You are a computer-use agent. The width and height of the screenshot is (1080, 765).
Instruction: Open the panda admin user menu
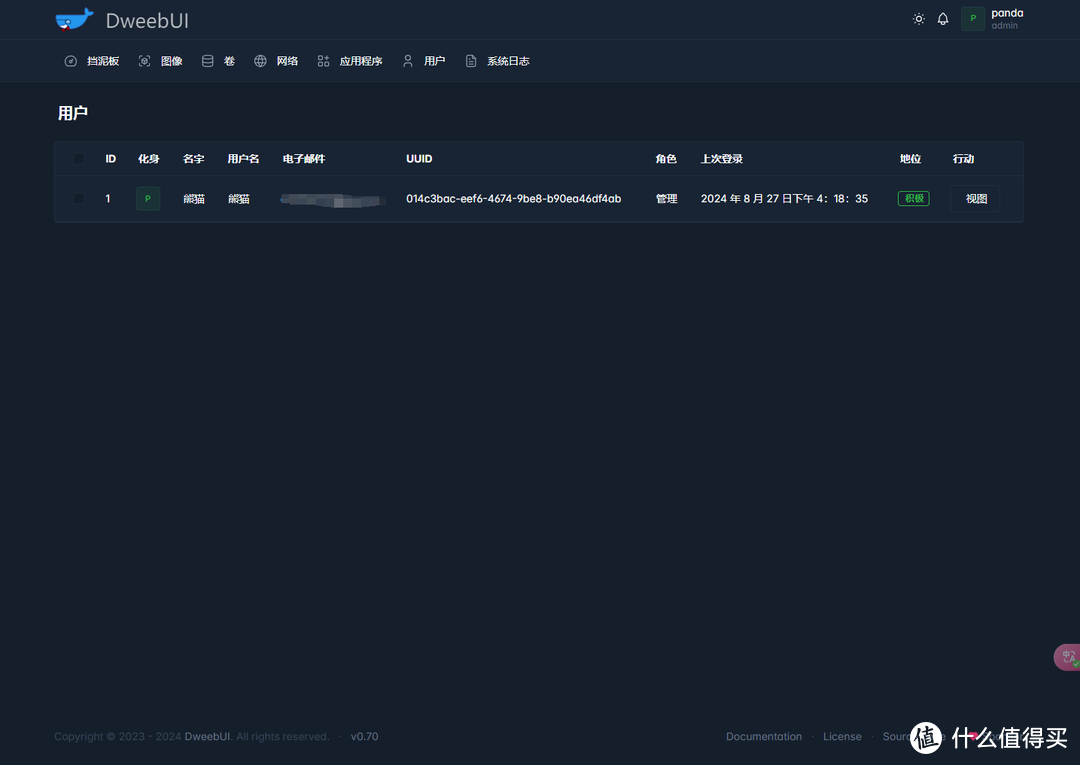point(993,19)
